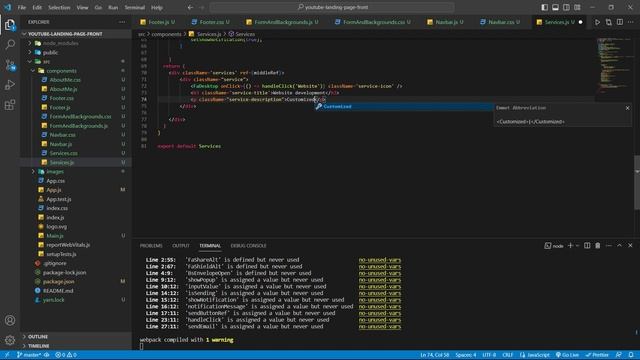640x360 pixels.
Task: Switch to PROBLEMS panel tab
Action: (x=151, y=246)
